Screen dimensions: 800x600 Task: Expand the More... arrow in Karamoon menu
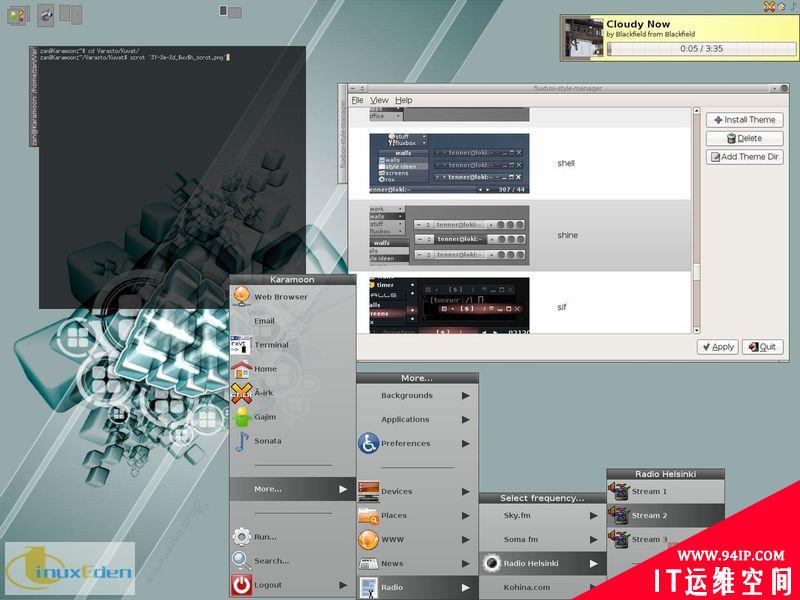[x=343, y=489]
